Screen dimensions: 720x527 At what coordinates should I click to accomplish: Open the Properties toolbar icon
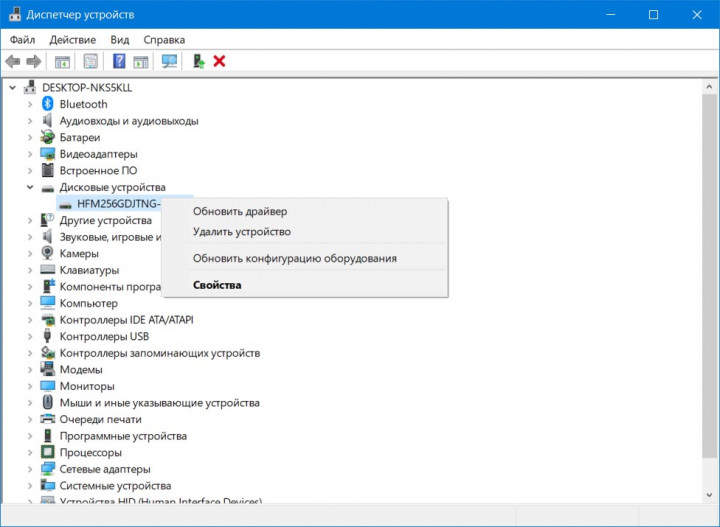pos(91,61)
